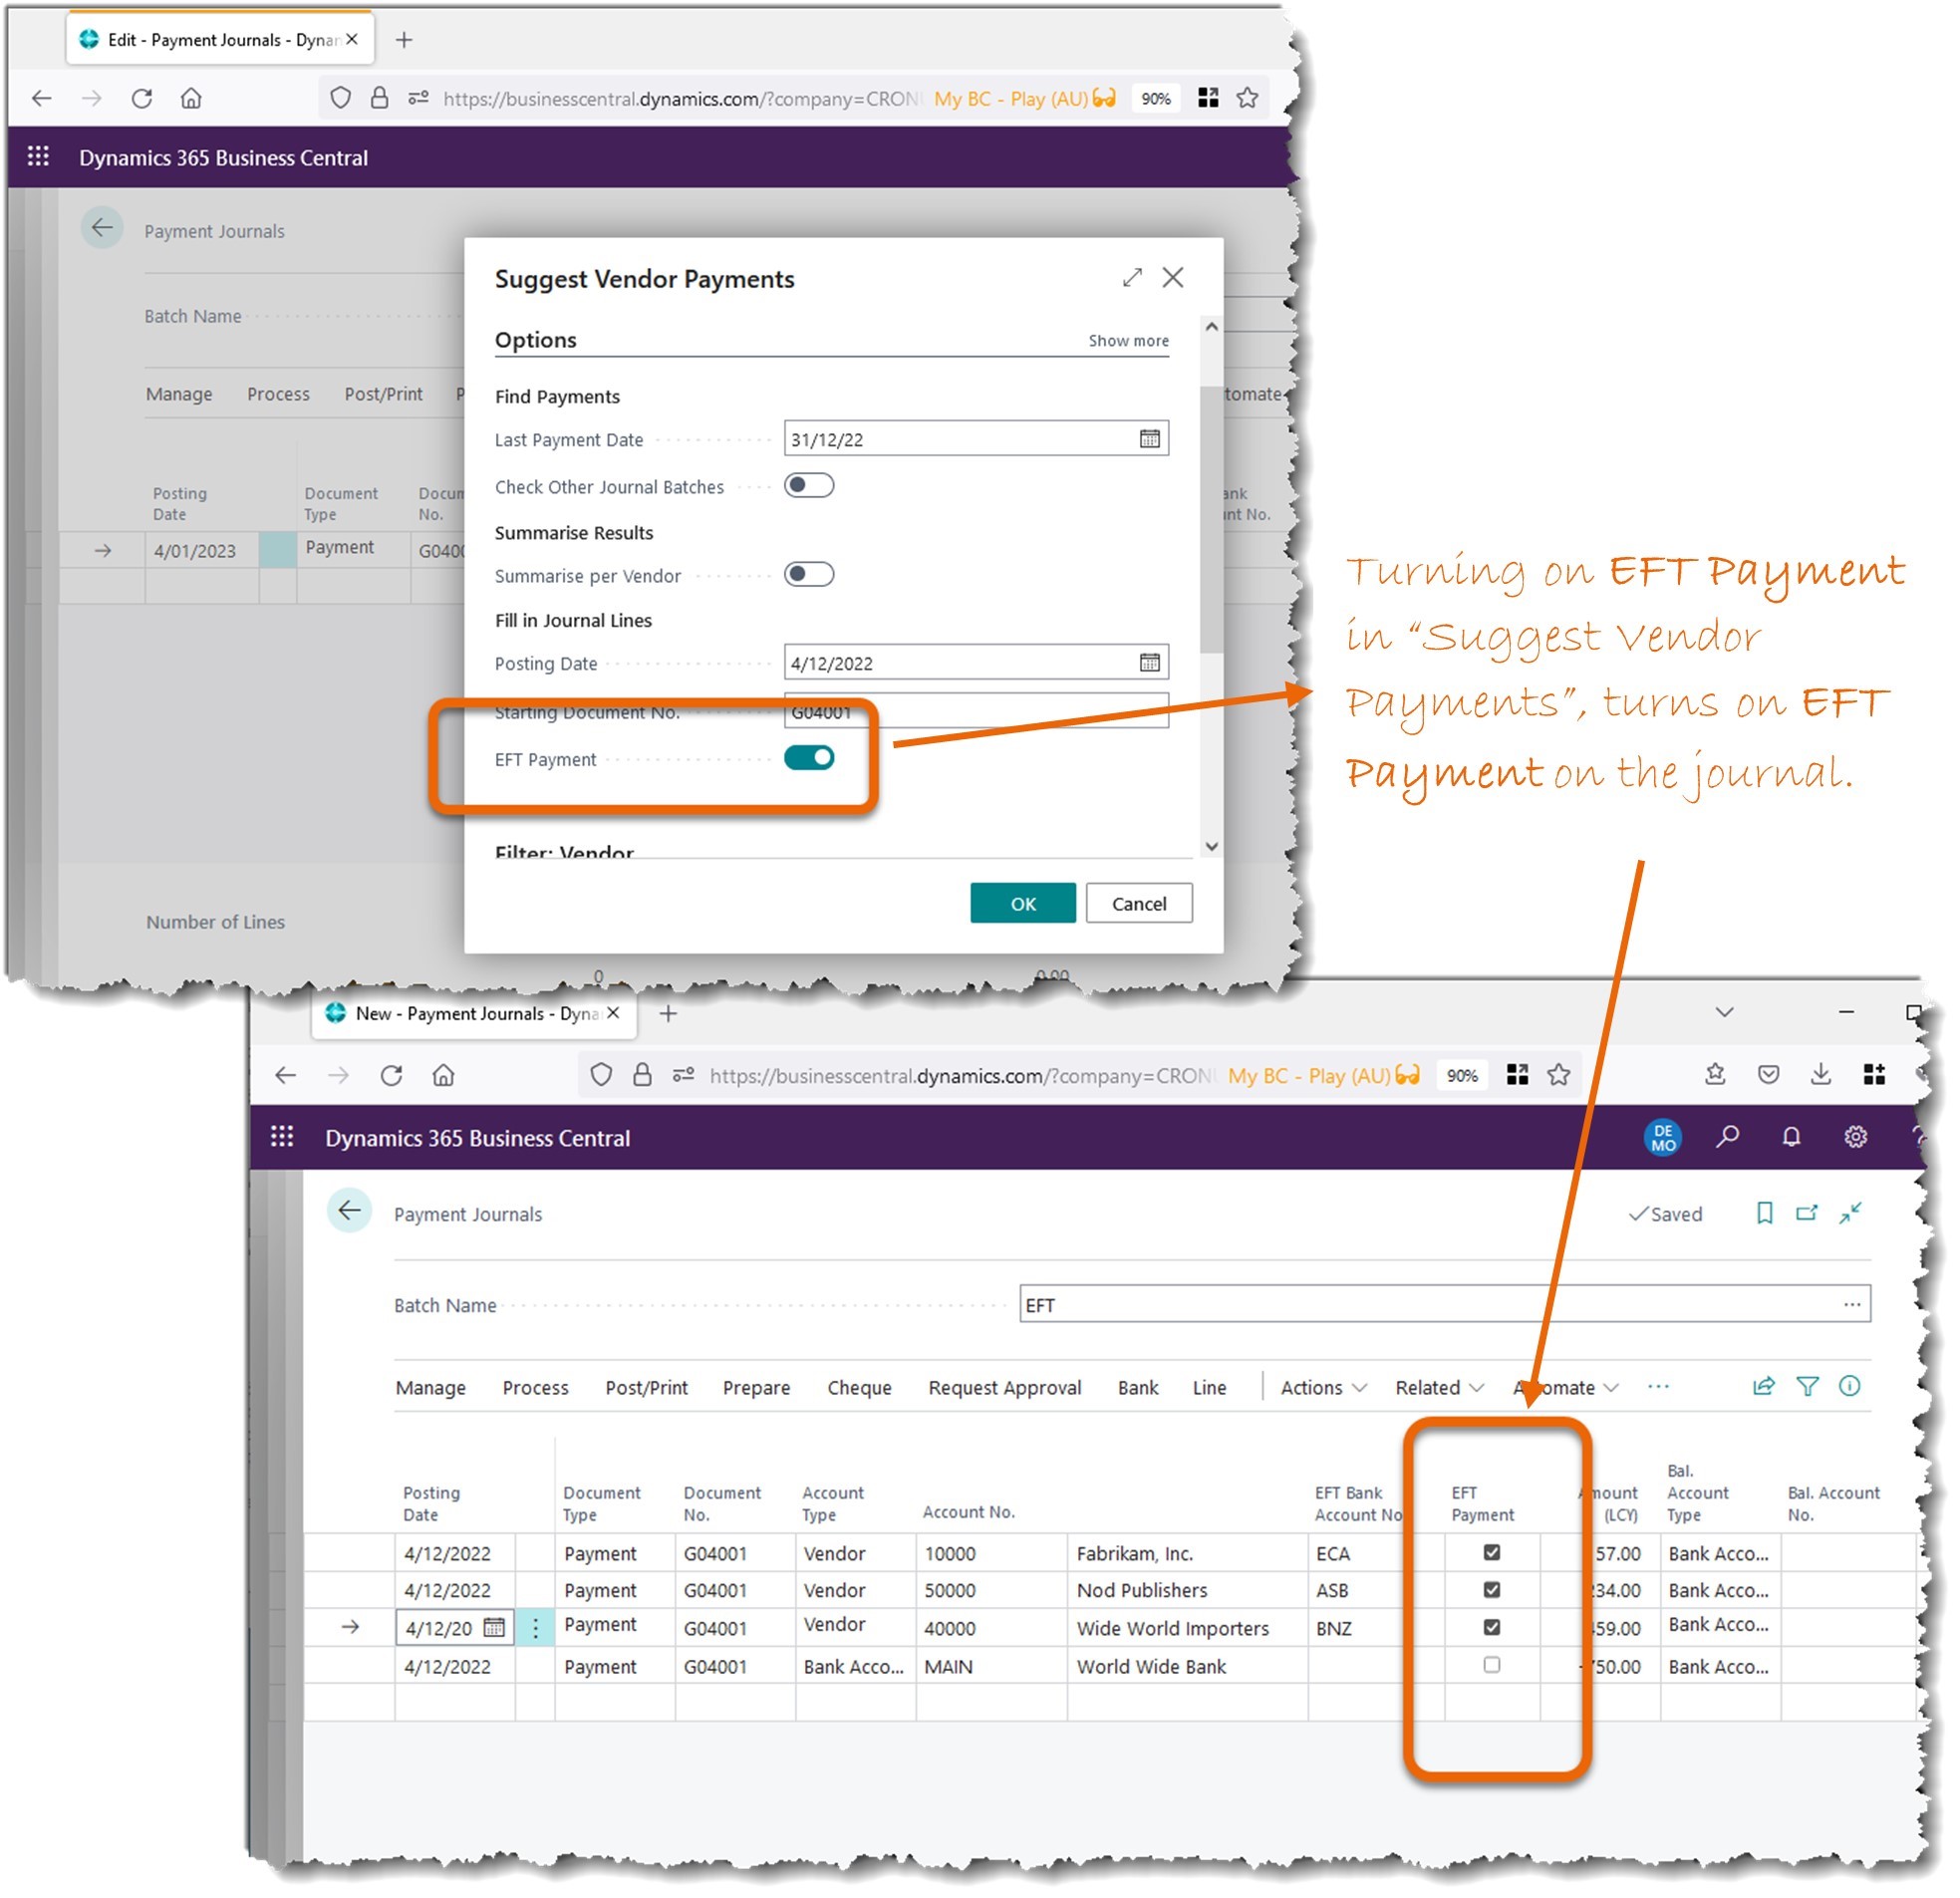
Task: Open page in new window icon
Action: pyautogui.click(x=1806, y=1213)
